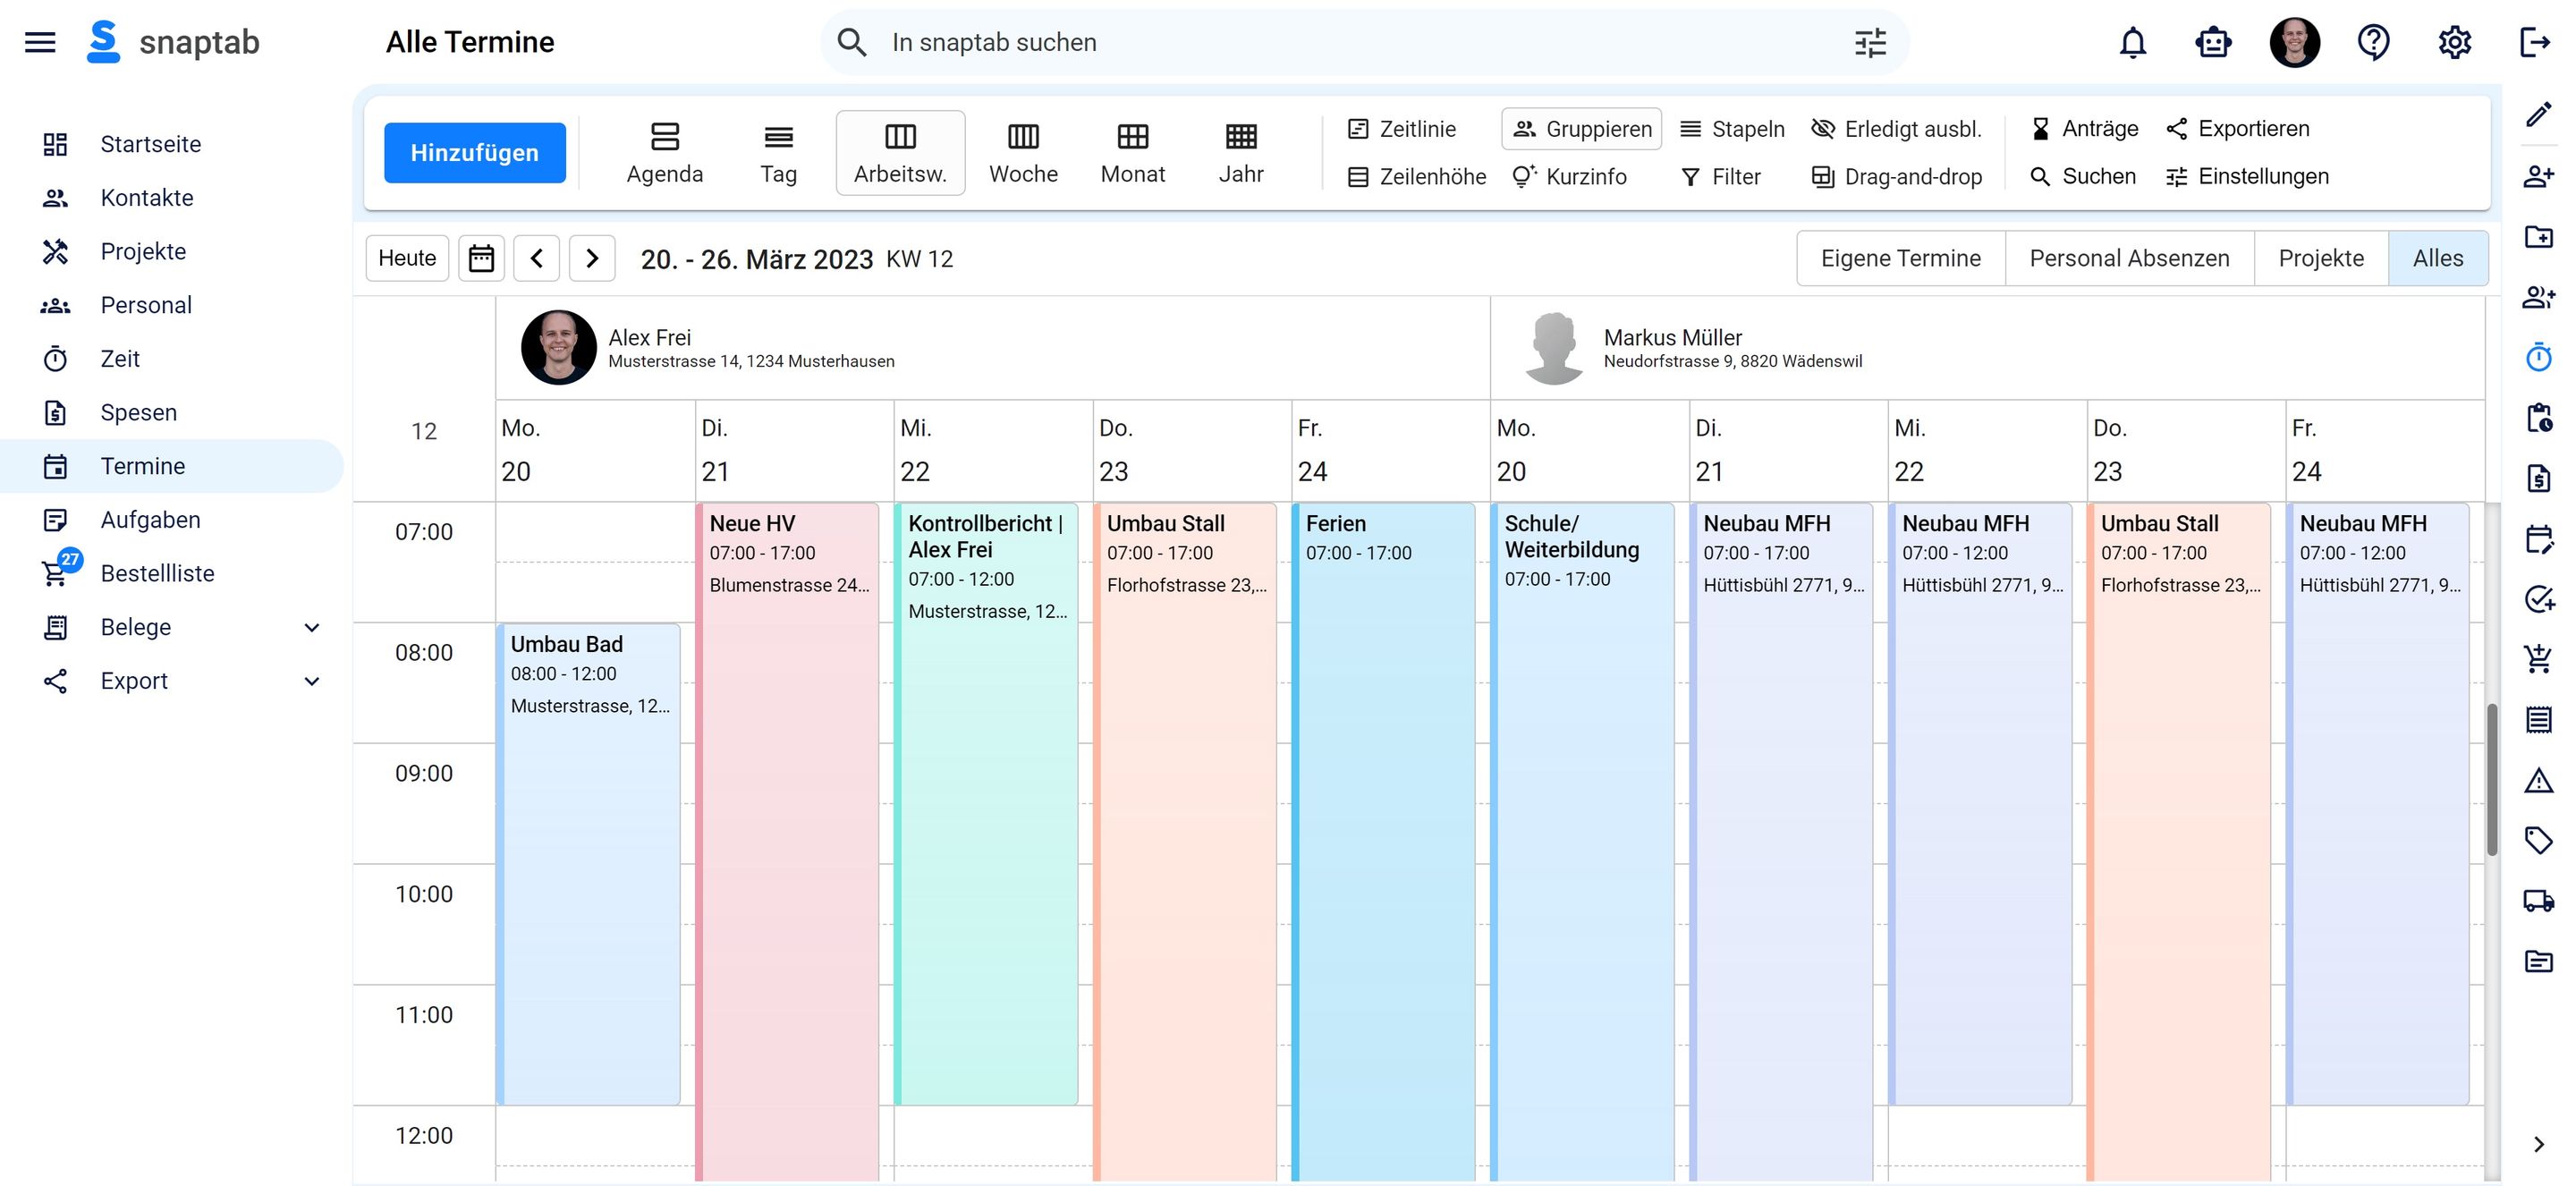Open search filter options icon

1869,42
